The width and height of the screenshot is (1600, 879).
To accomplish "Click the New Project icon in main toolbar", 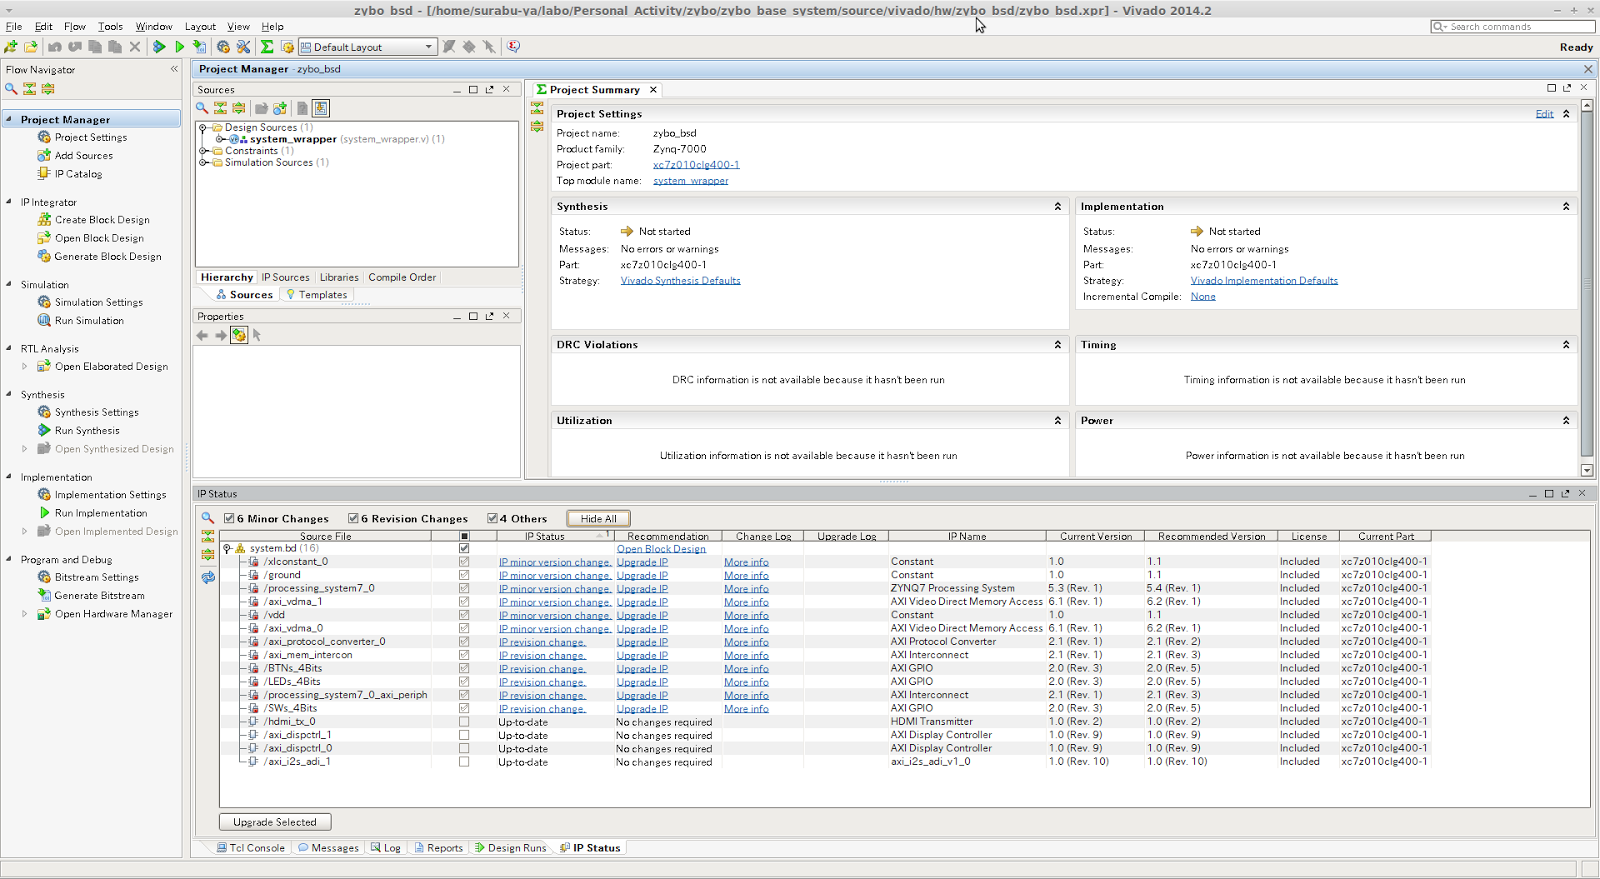I will (11, 47).
